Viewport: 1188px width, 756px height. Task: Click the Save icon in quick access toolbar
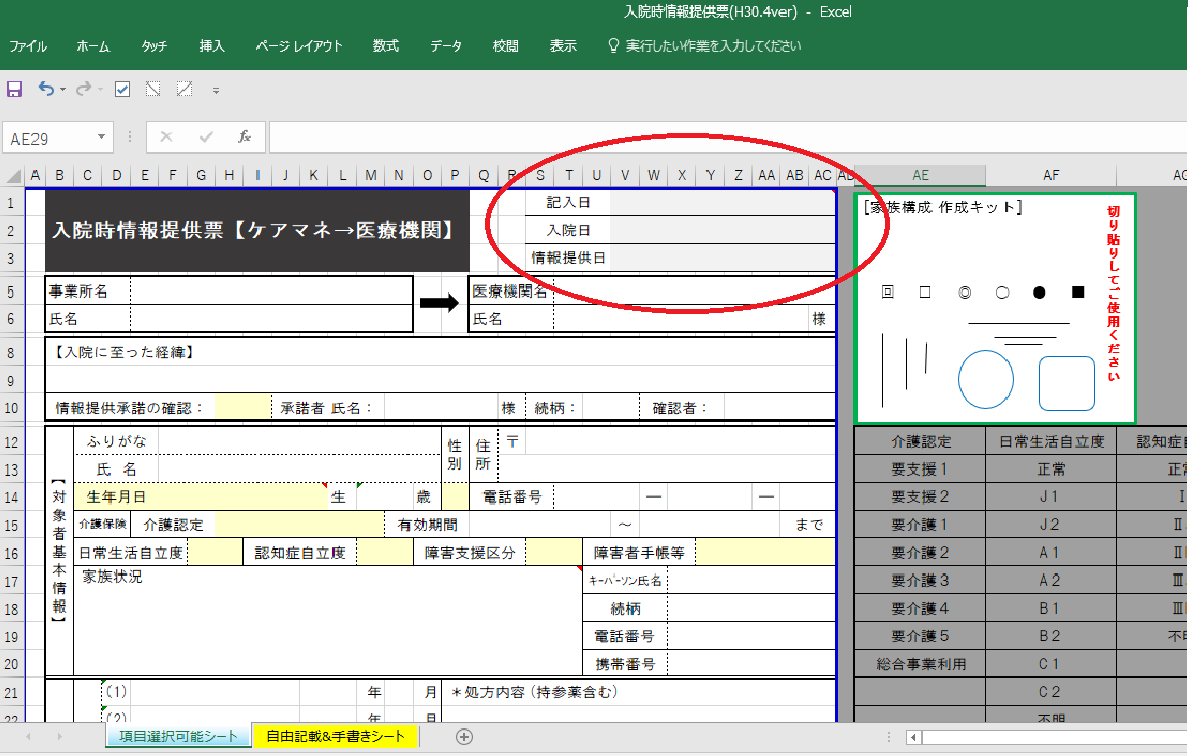click(x=15, y=90)
